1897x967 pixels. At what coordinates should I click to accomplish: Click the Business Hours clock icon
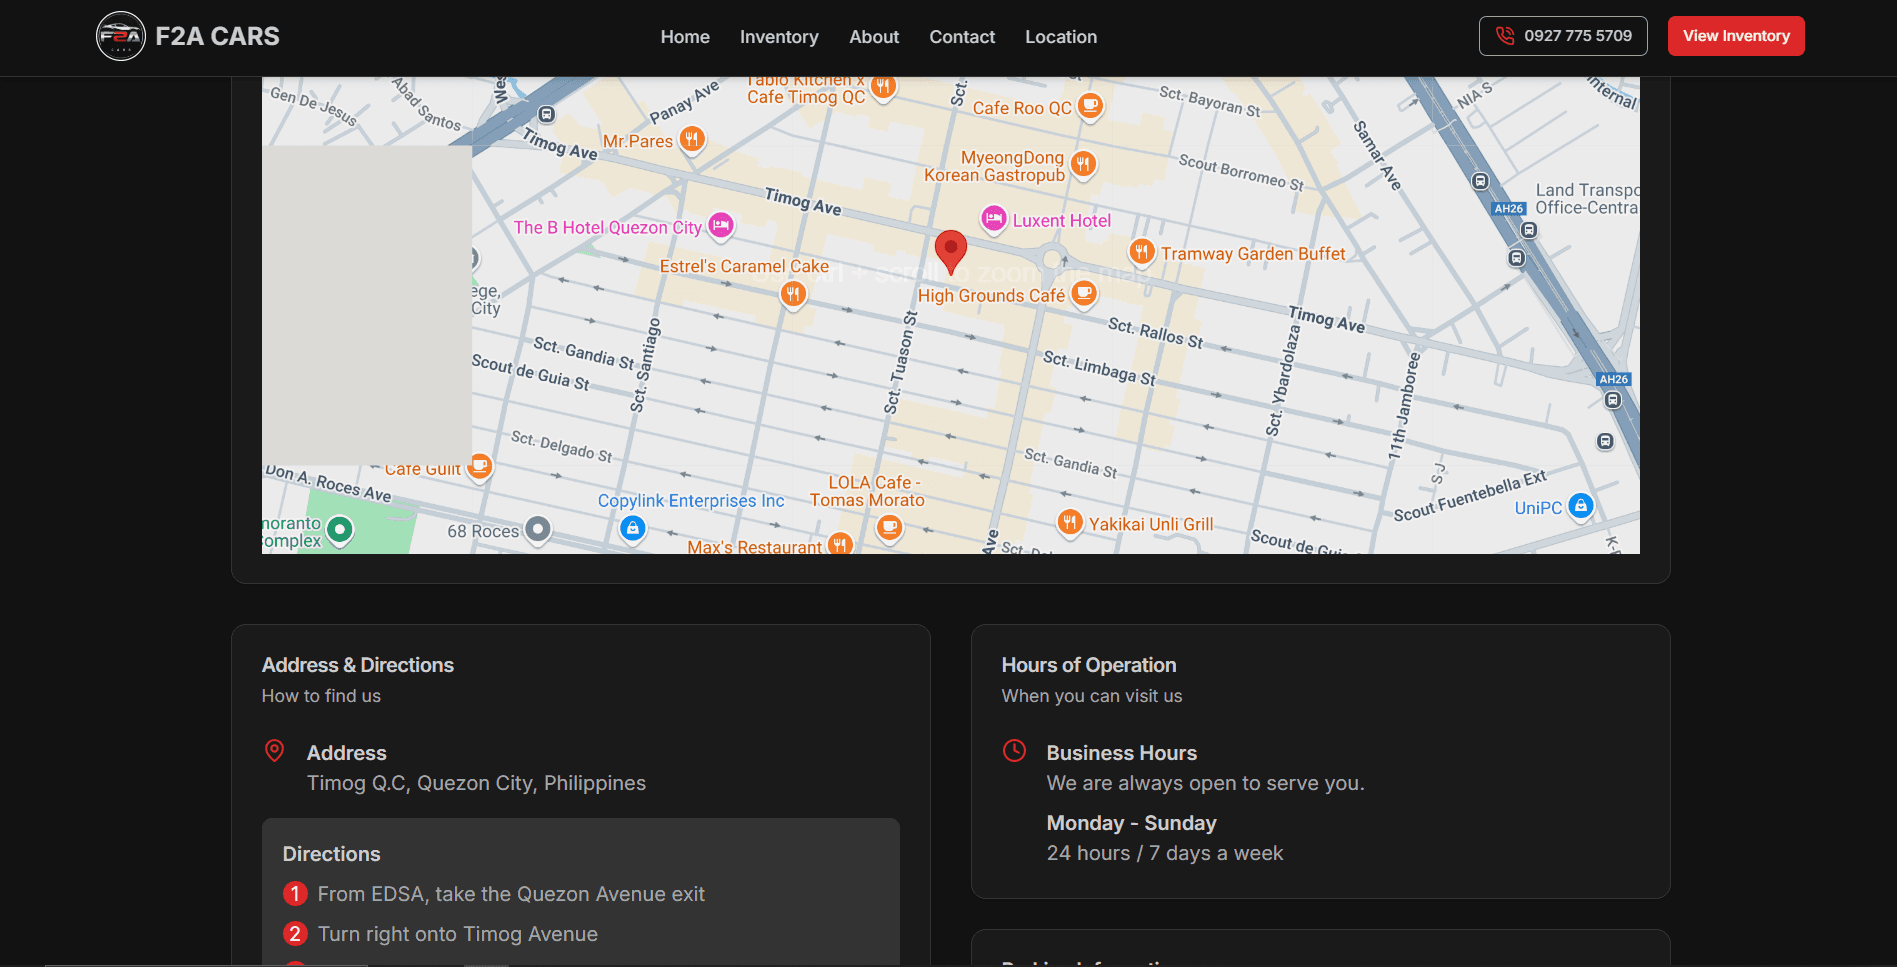point(1014,751)
